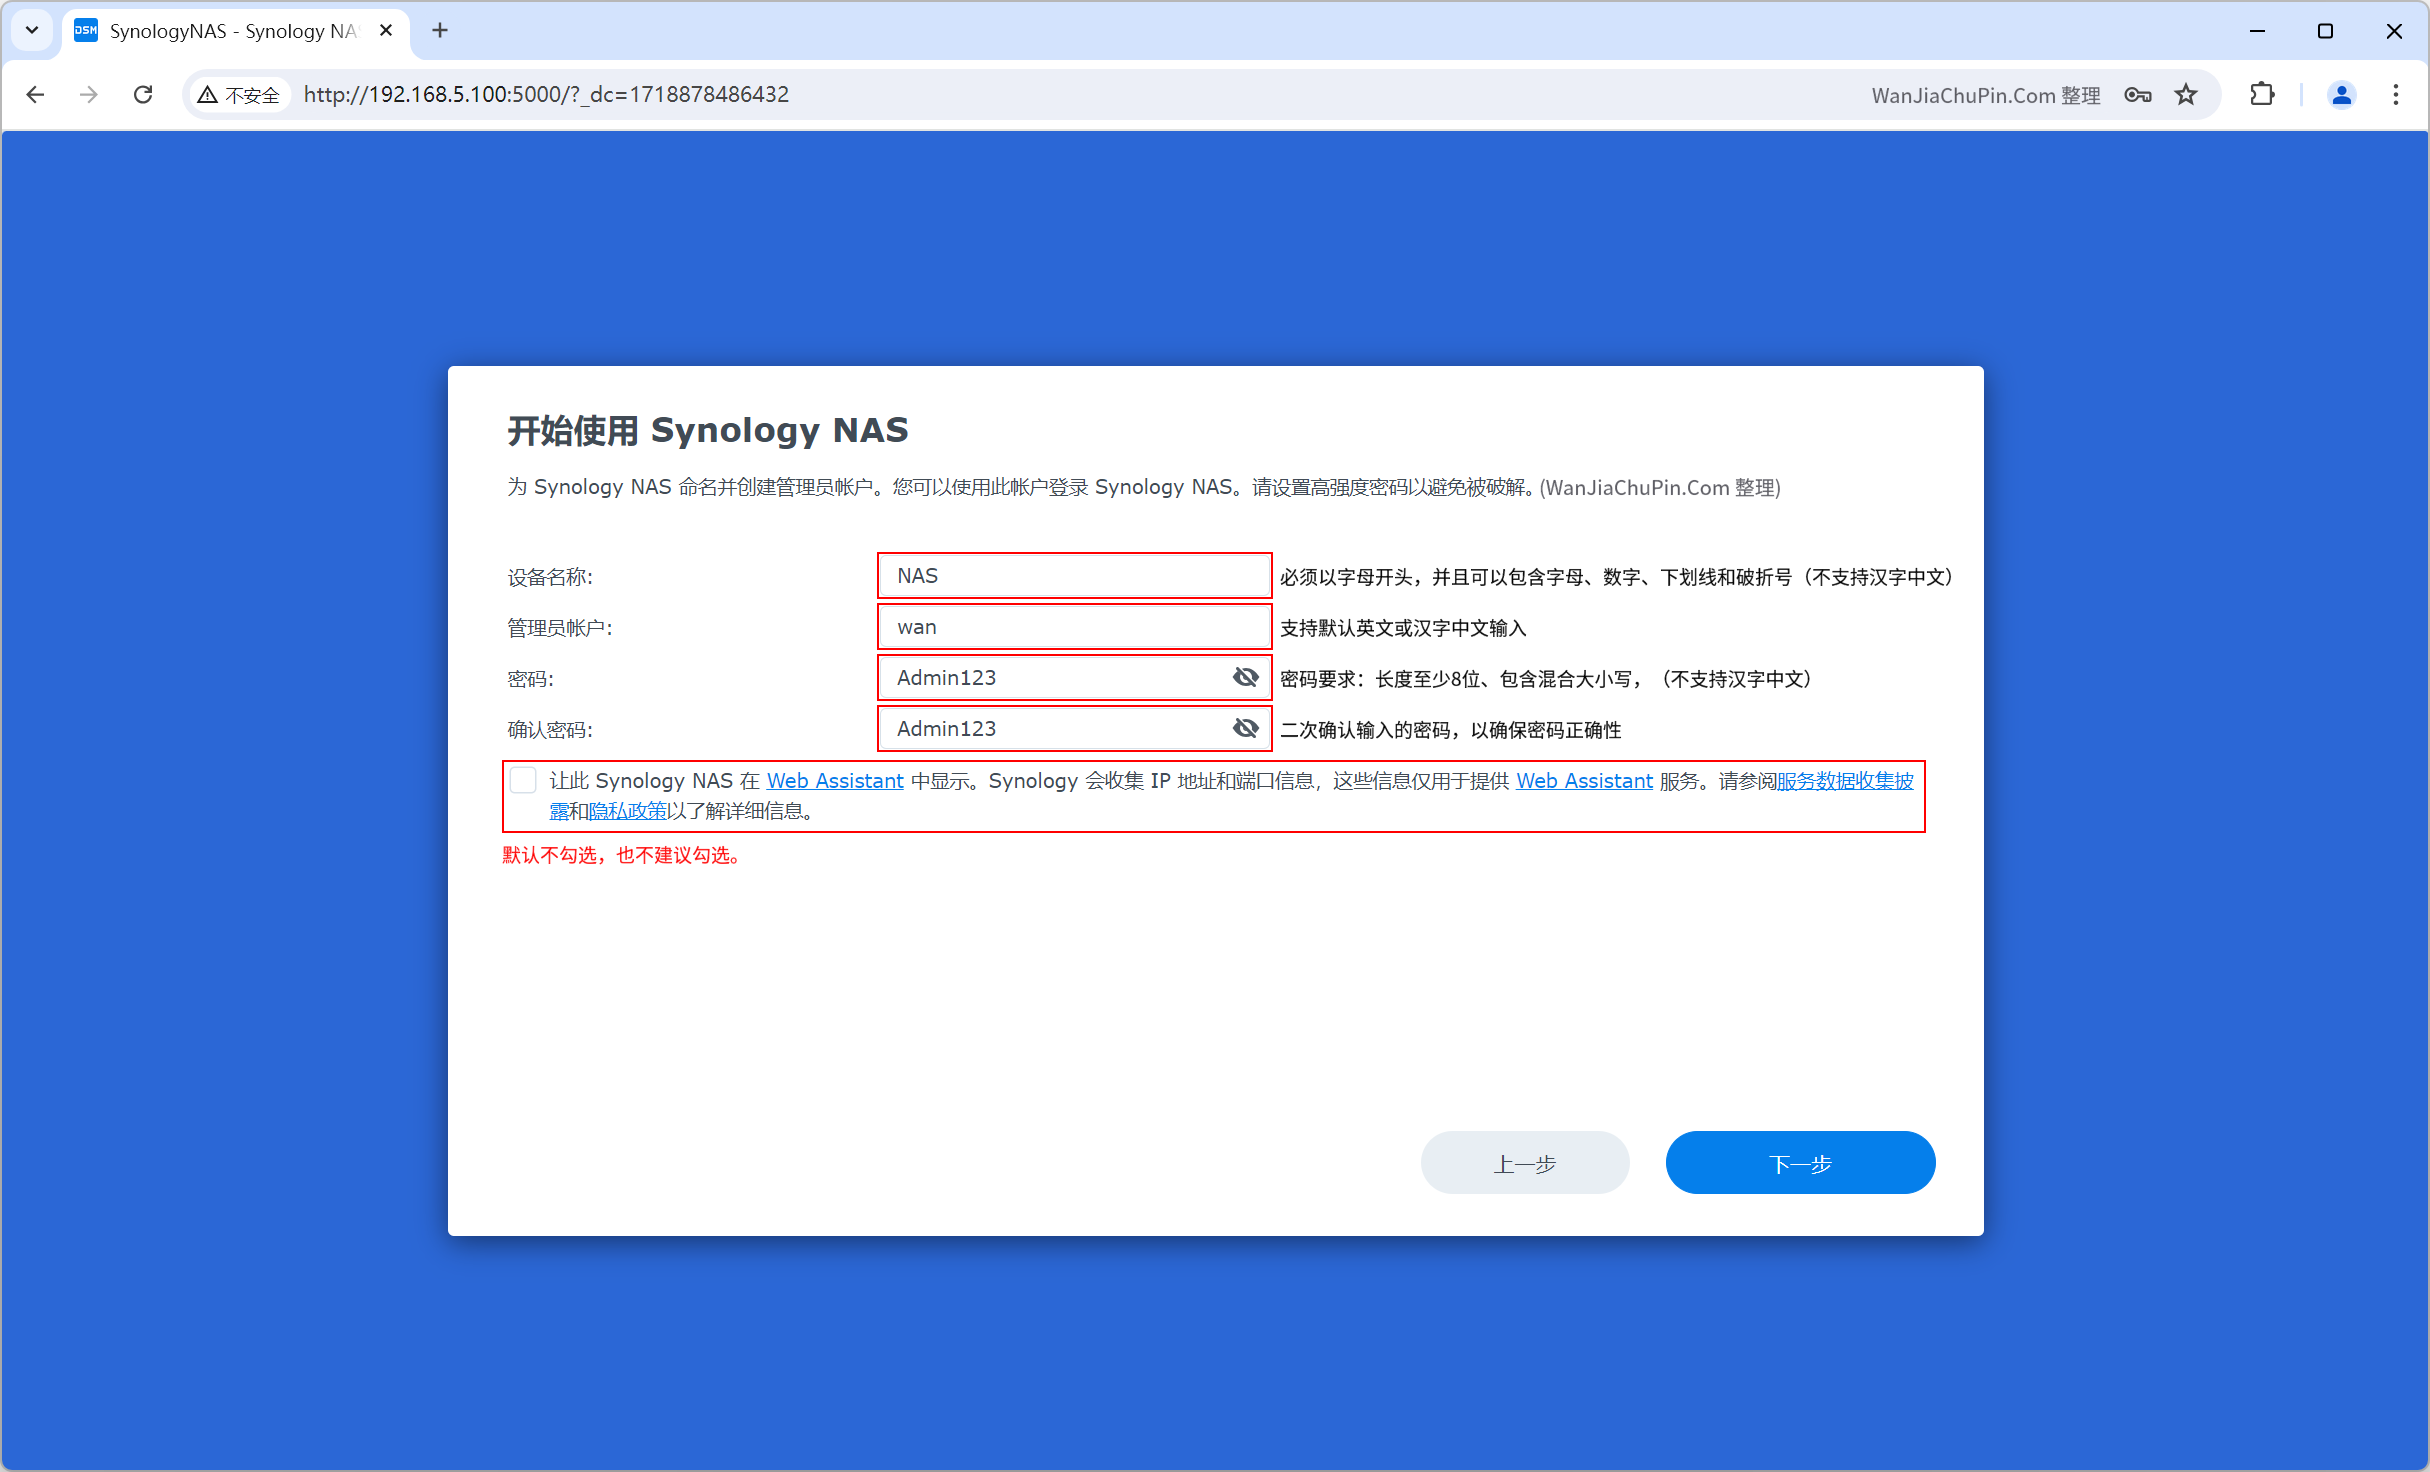Minimize the browser window
The image size is (2430, 1472).
coord(2257,31)
